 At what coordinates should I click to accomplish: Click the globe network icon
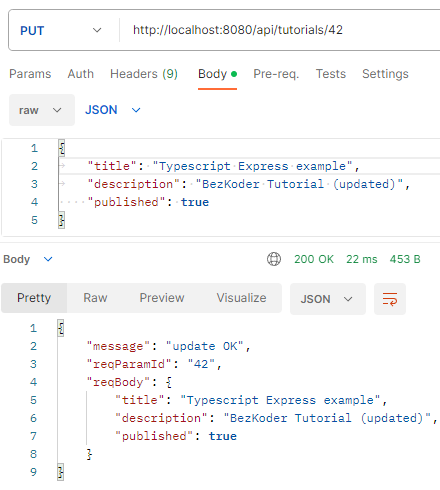click(x=274, y=259)
